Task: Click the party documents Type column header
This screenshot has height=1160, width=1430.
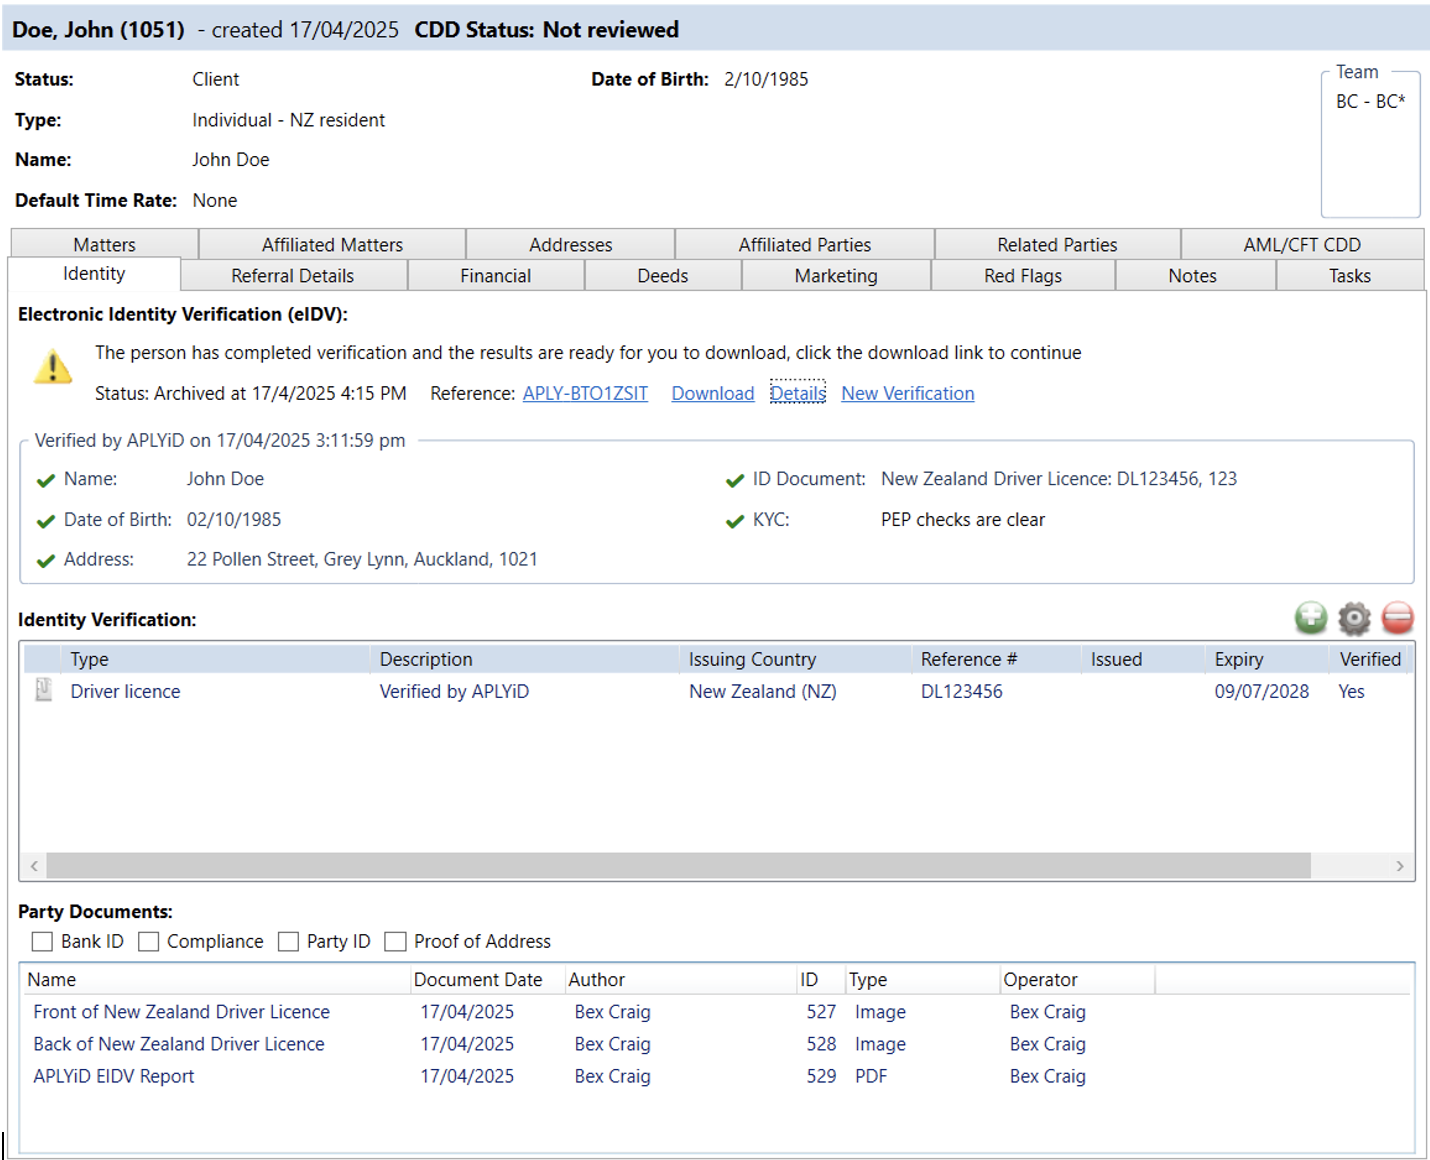Action: coord(921,980)
